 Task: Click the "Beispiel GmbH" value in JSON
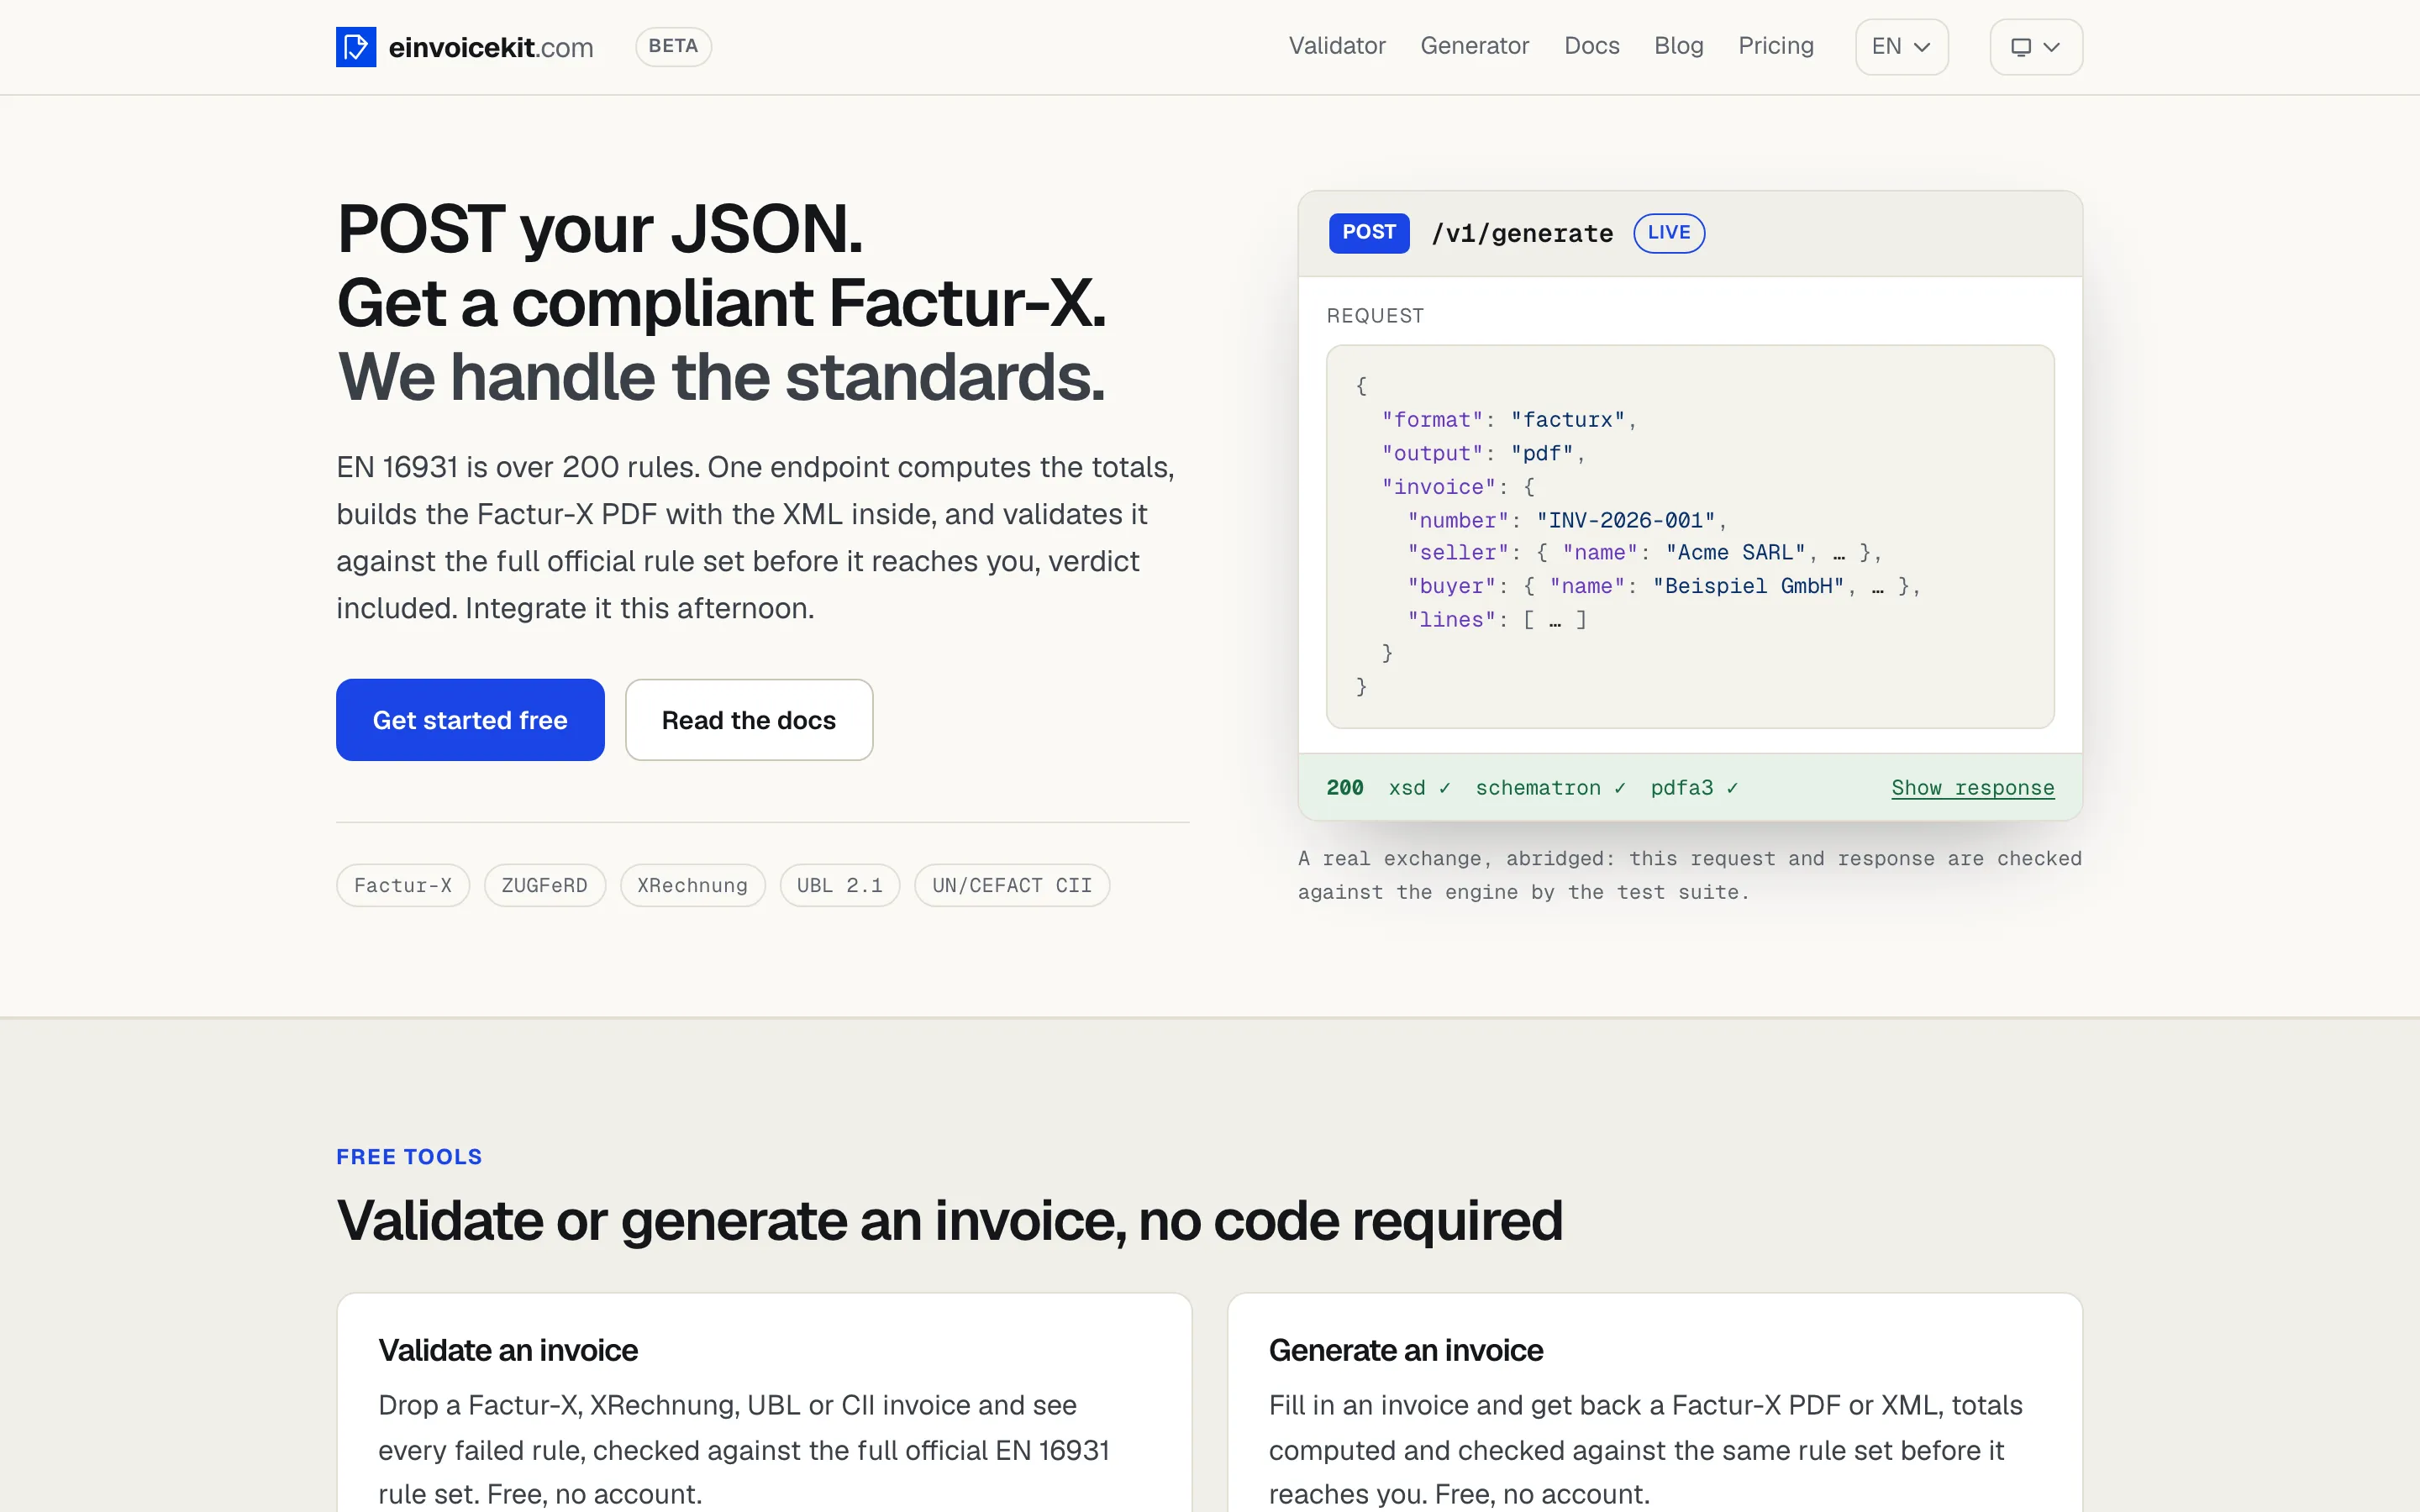(1749, 586)
